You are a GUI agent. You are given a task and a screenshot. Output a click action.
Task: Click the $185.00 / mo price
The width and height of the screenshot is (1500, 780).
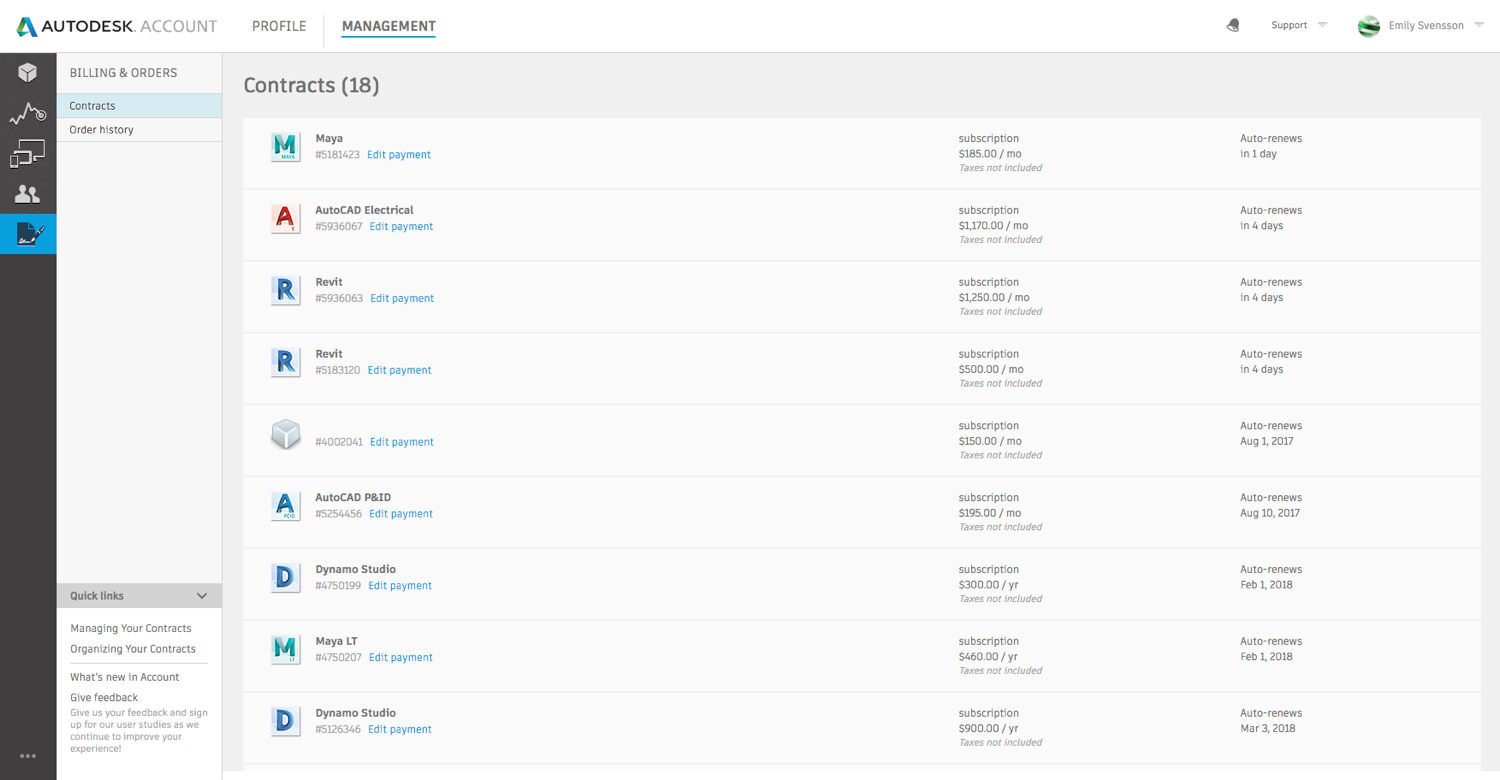point(990,154)
